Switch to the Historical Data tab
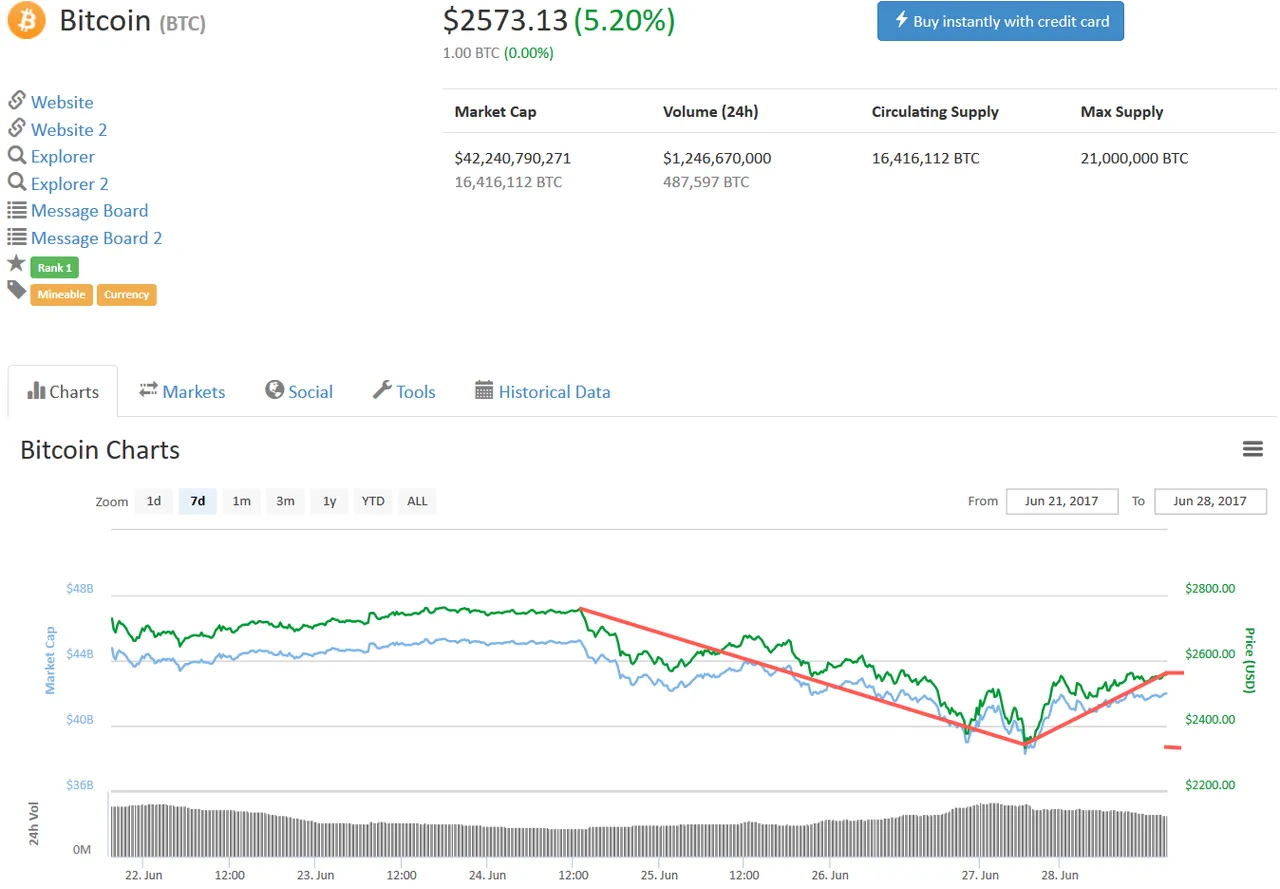The height and width of the screenshot is (889, 1280). click(x=542, y=391)
